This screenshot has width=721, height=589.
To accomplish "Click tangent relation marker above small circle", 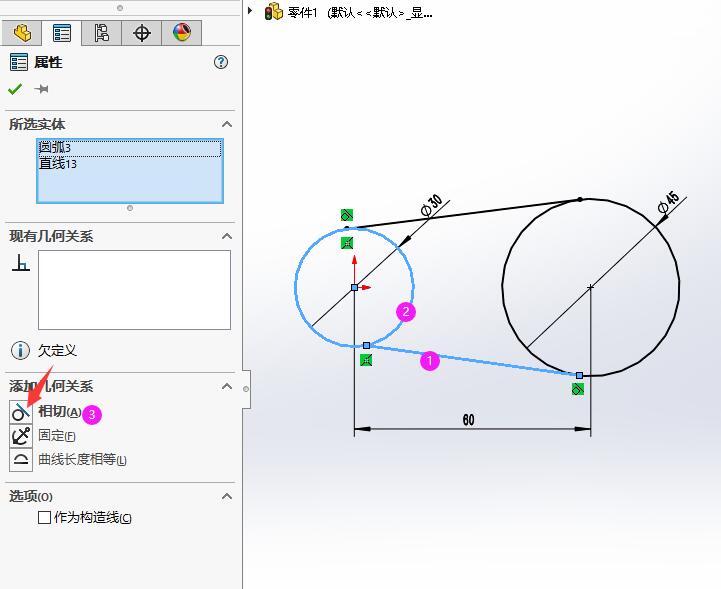I will click(x=347, y=215).
